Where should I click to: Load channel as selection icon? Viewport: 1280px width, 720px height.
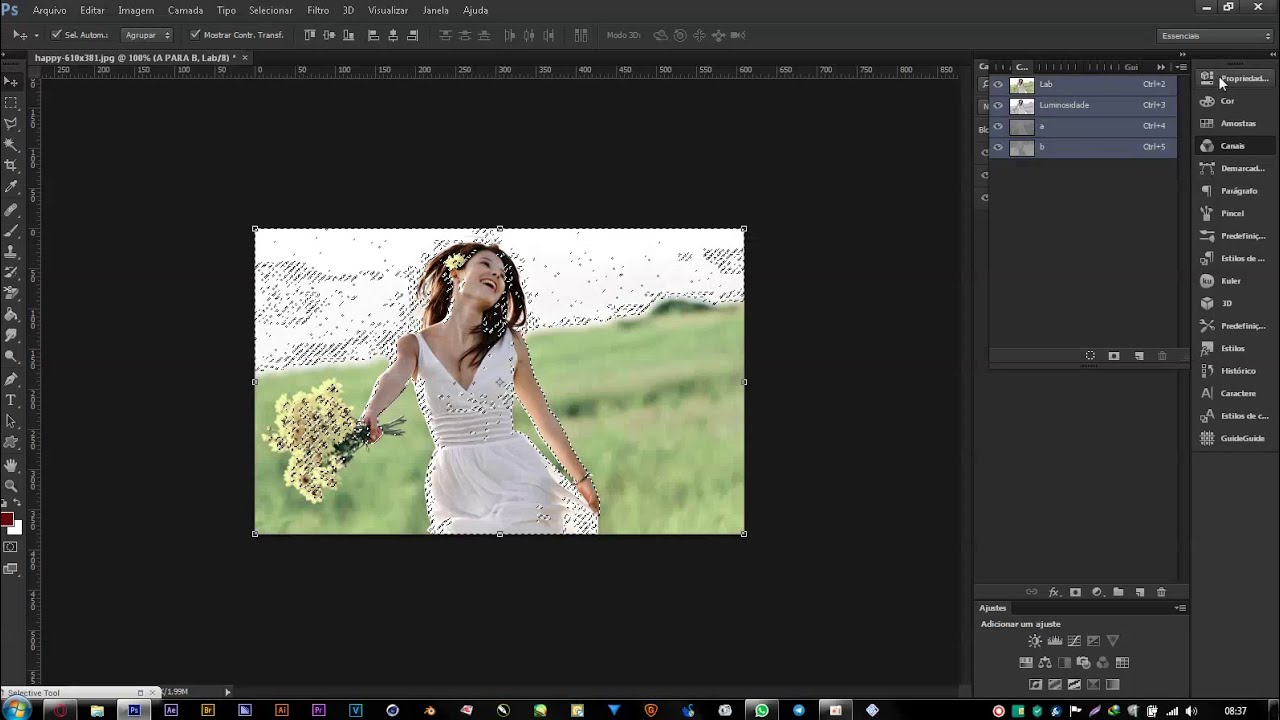point(1090,356)
